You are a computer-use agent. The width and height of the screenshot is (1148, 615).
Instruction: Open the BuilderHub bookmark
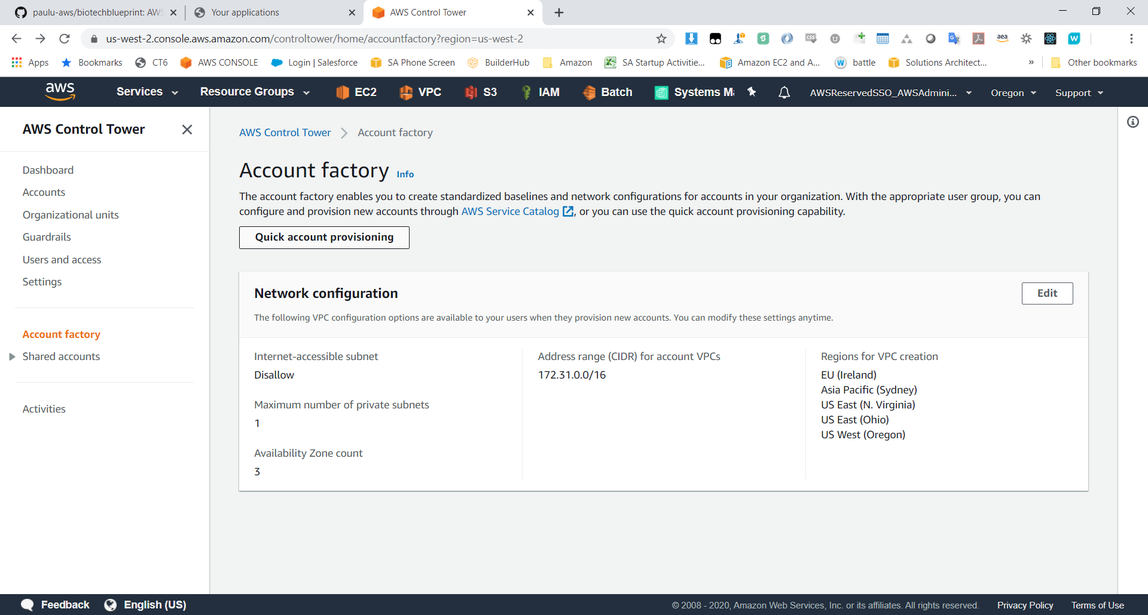(499, 62)
